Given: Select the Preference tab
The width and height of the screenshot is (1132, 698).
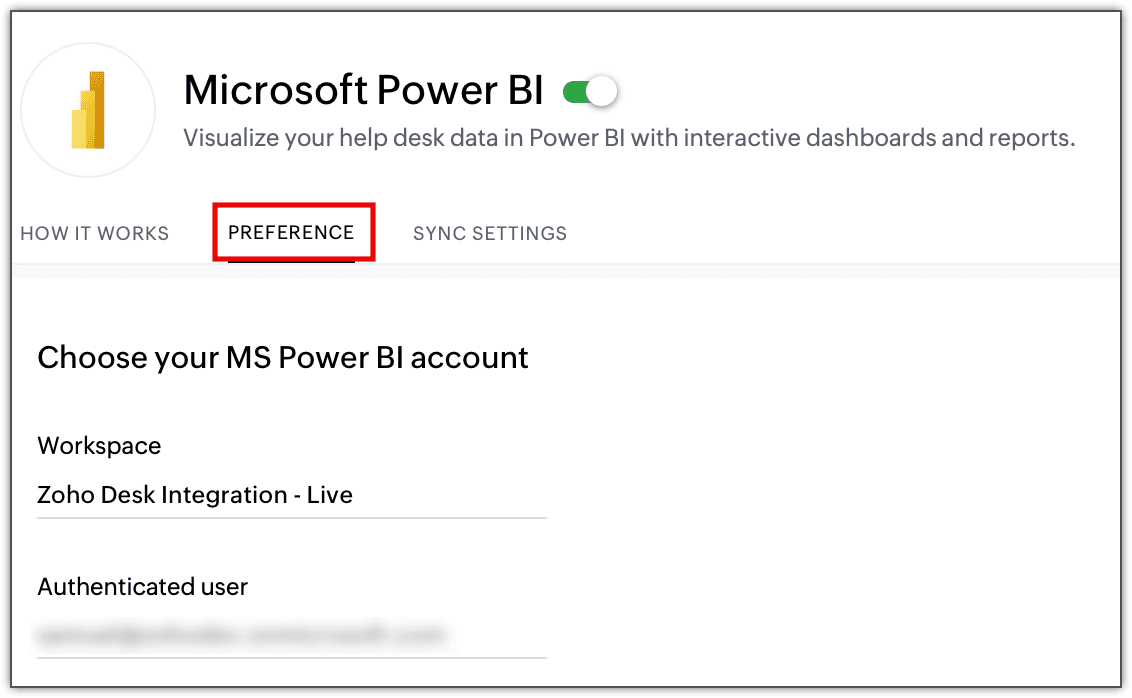Looking at the screenshot, I should [x=291, y=233].
